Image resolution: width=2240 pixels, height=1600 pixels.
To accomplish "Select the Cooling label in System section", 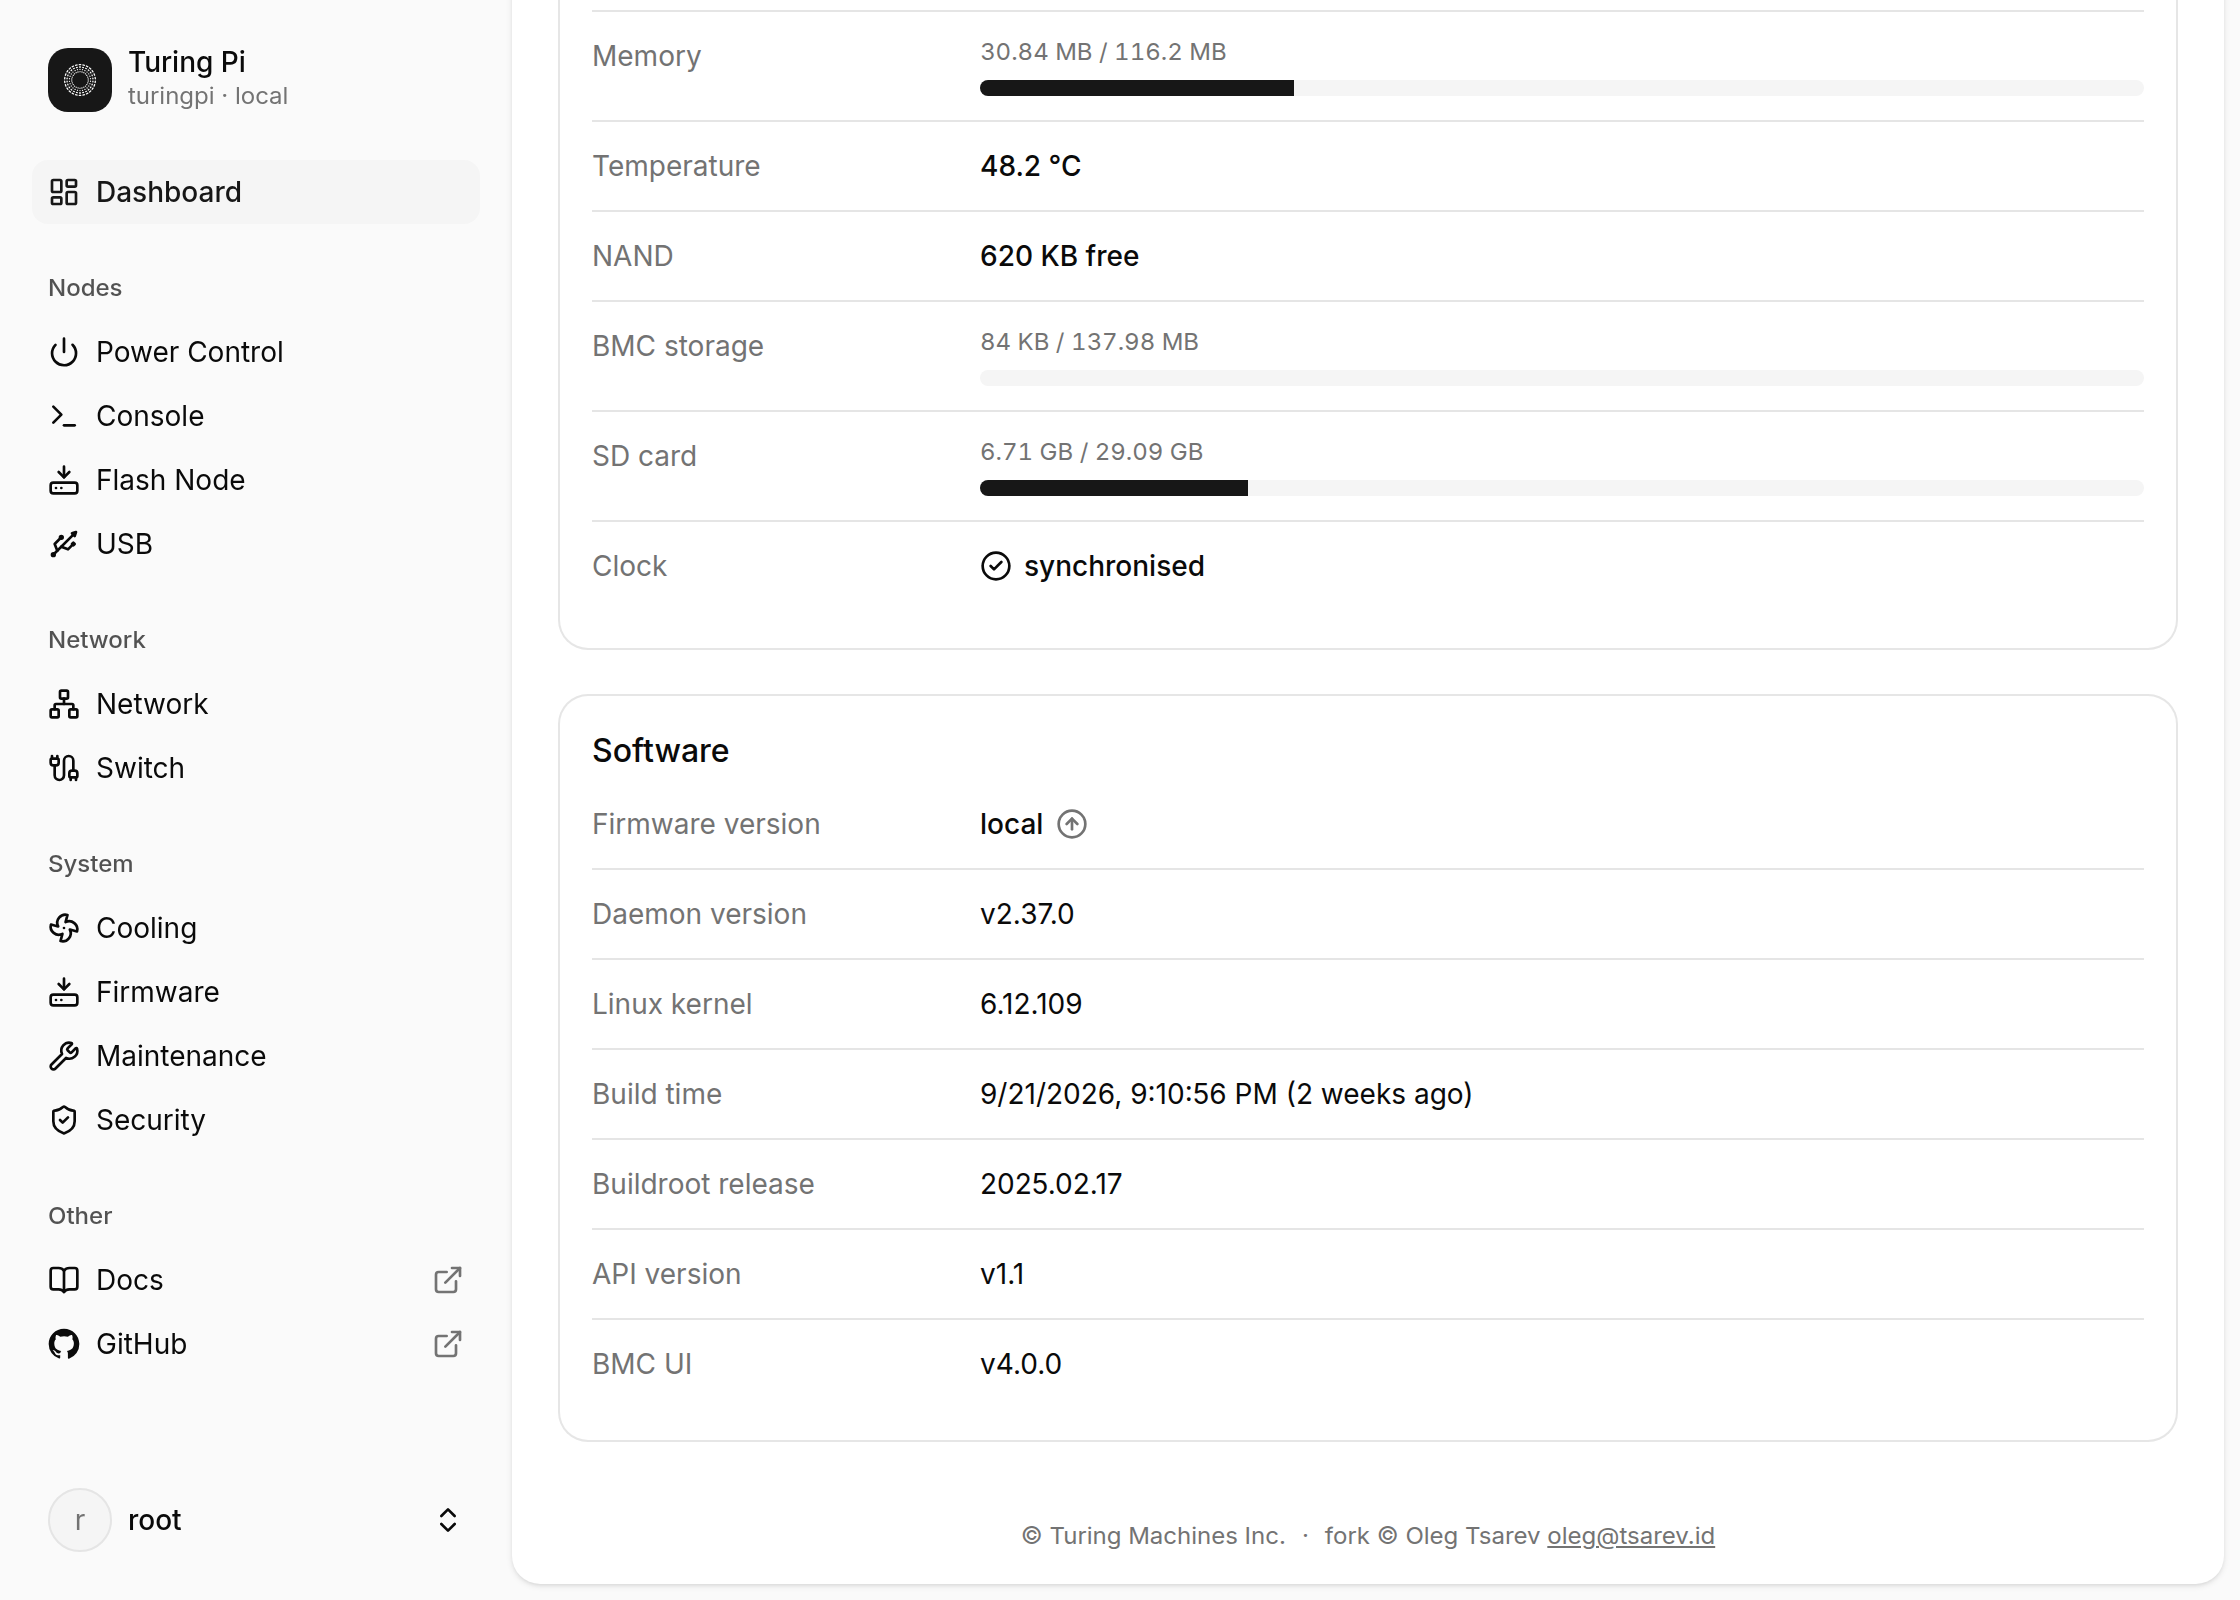I will (x=147, y=928).
